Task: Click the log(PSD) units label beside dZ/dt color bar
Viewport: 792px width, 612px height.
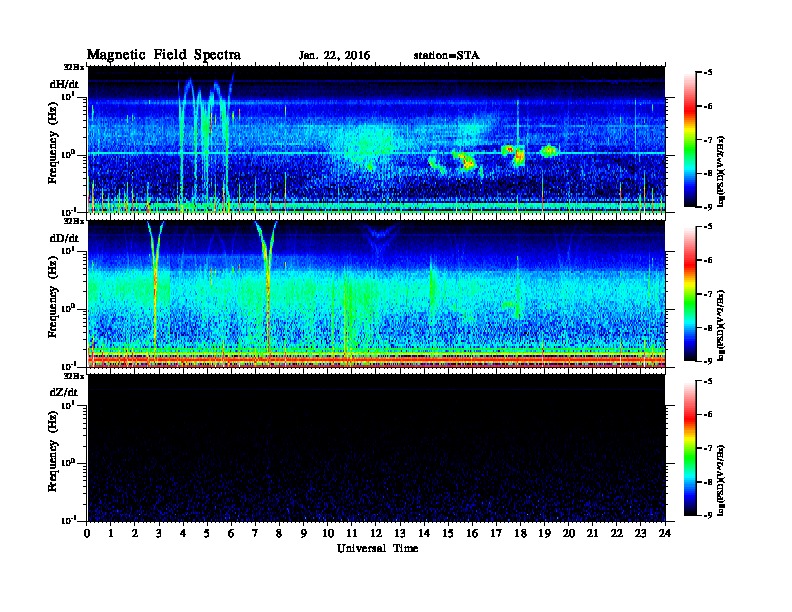Action: (722, 480)
